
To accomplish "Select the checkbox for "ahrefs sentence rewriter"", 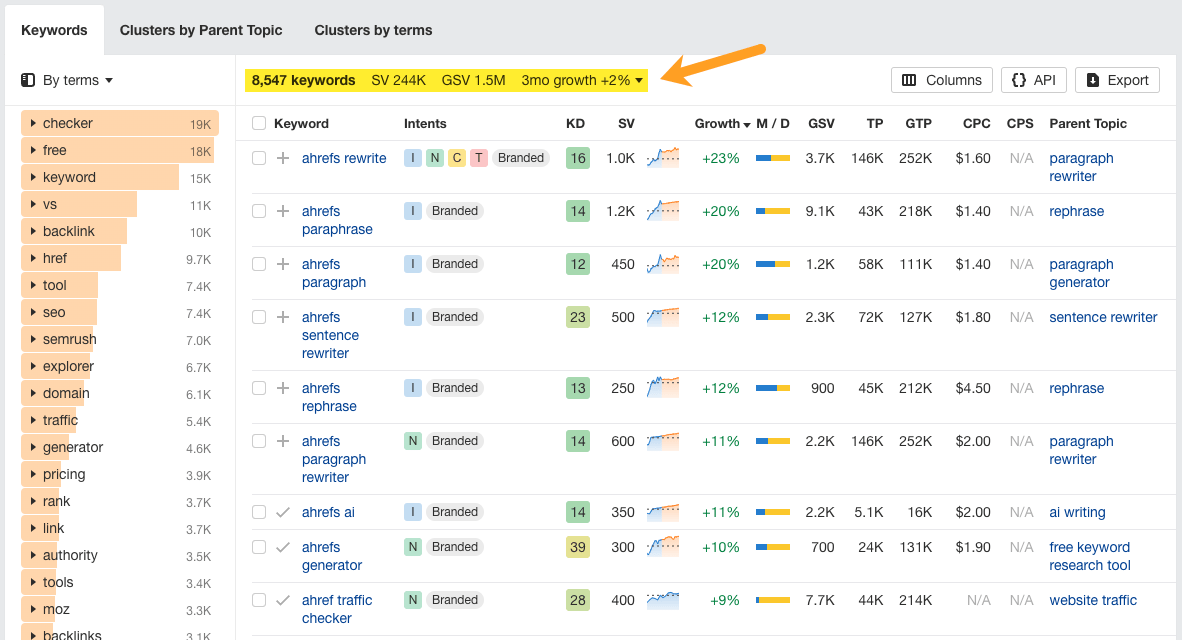I will click(x=258, y=317).
